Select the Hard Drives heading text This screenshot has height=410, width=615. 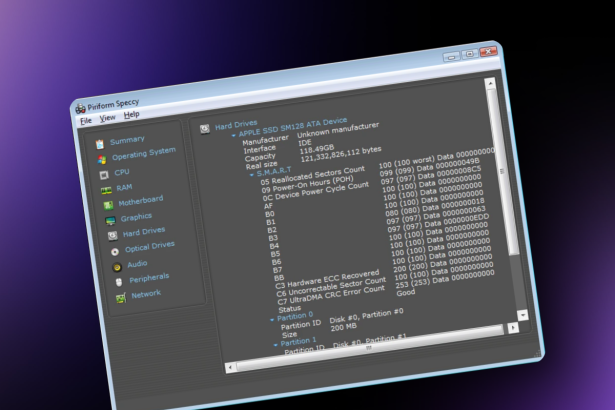pos(236,125)
